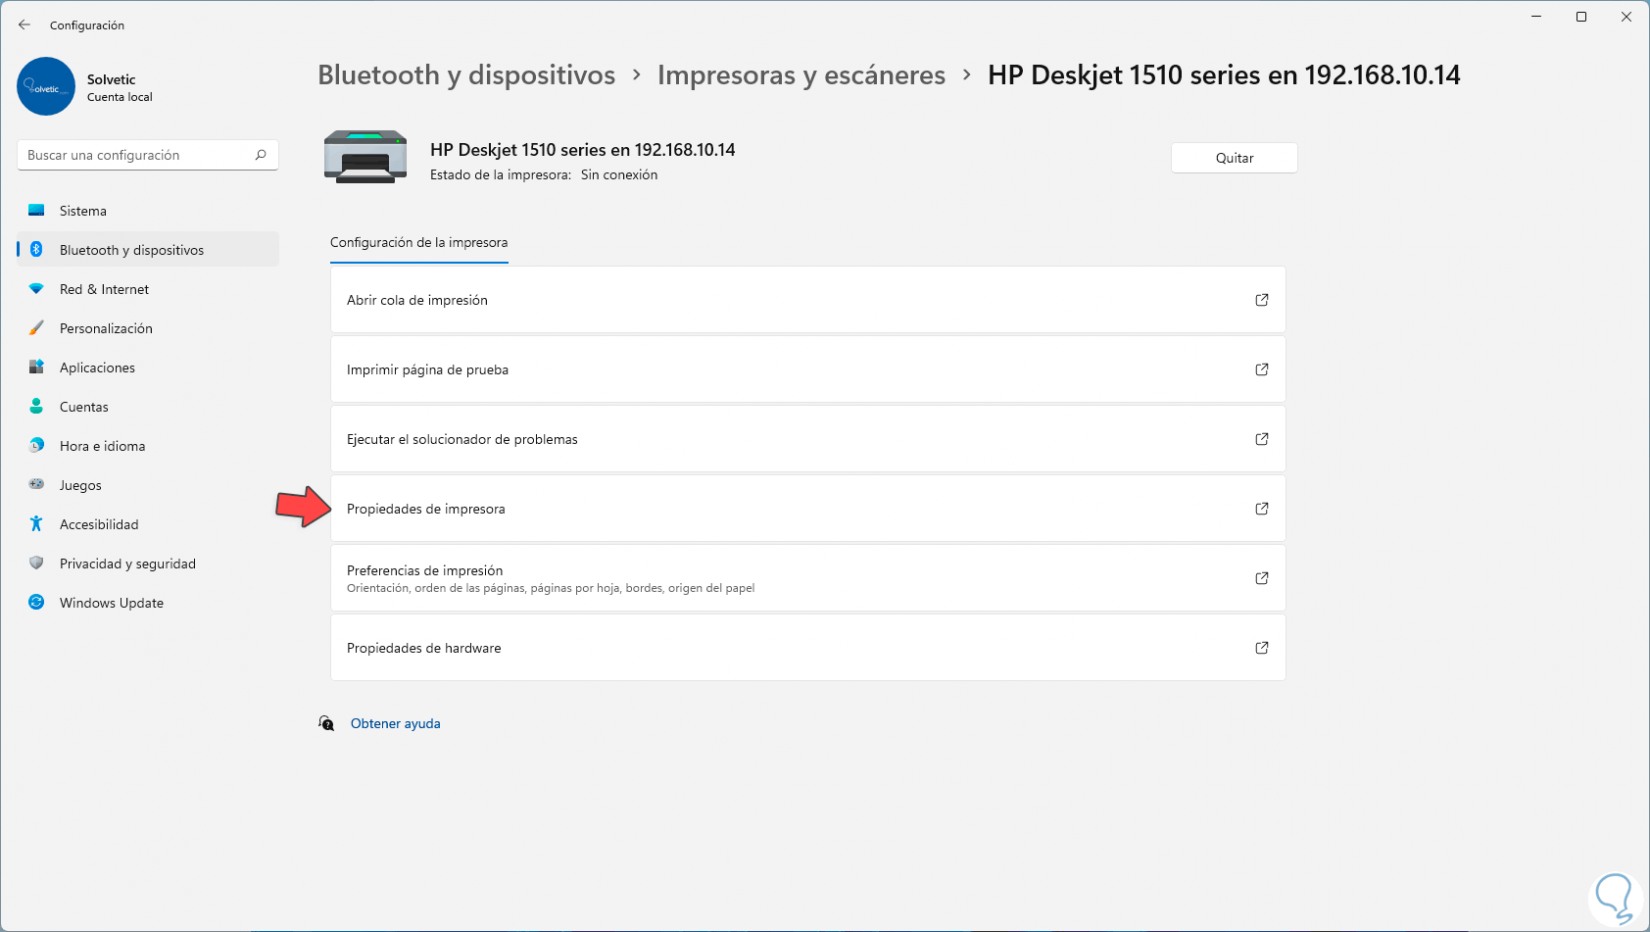Click external link icon for Imprimir página de prueba
Image resolution: width=1650 pixels, height=932 pixels.
coord(1261,370)
